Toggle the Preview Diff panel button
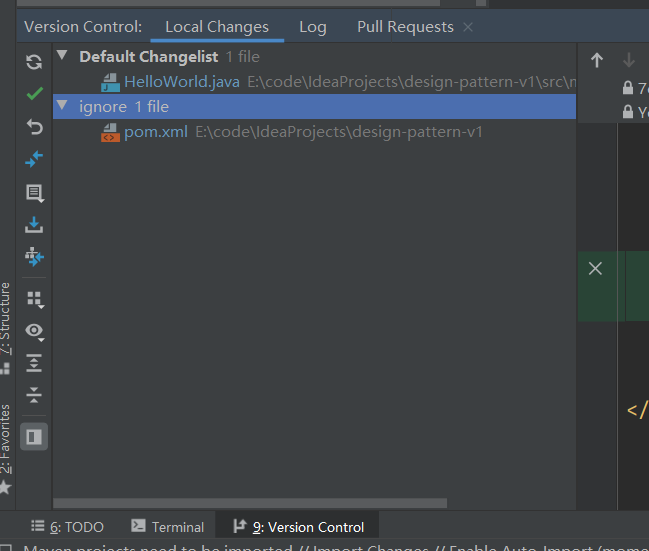The height and width of the screenshot is (551, 649). coord(34,436)
